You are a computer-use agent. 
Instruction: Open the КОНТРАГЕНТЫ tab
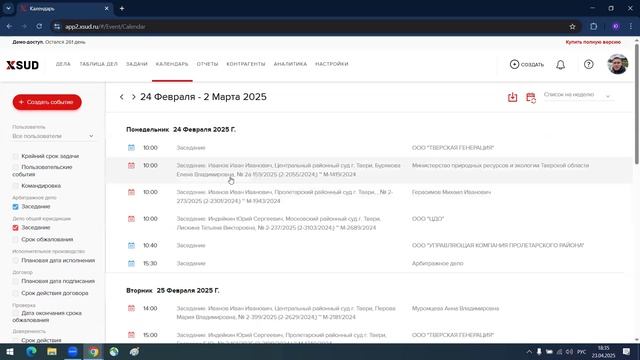pyautogui.click(x=246, y=64)
